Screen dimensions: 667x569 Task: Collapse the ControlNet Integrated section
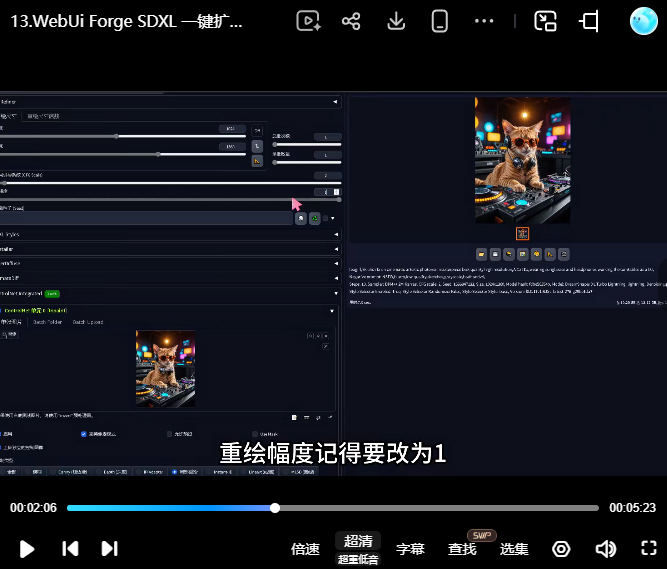point(336,293)
